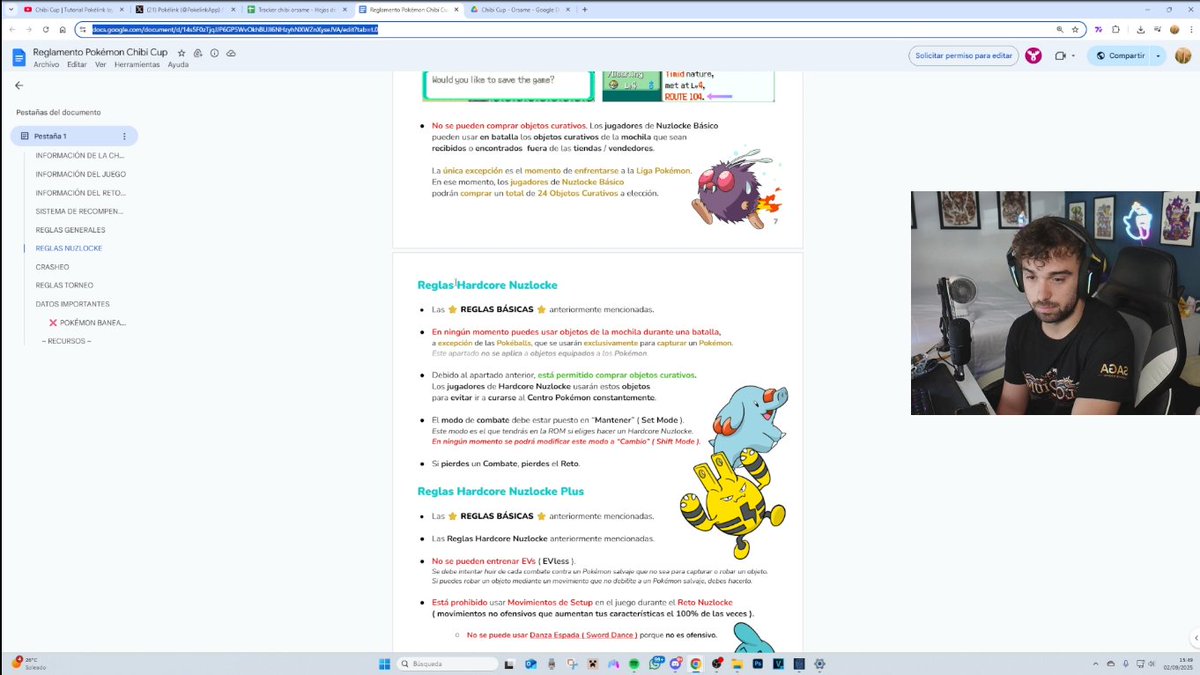Click the move-to-folder icon beside the title
The height and width of the screenshot is (675, 1200).
tap(198, 52)
